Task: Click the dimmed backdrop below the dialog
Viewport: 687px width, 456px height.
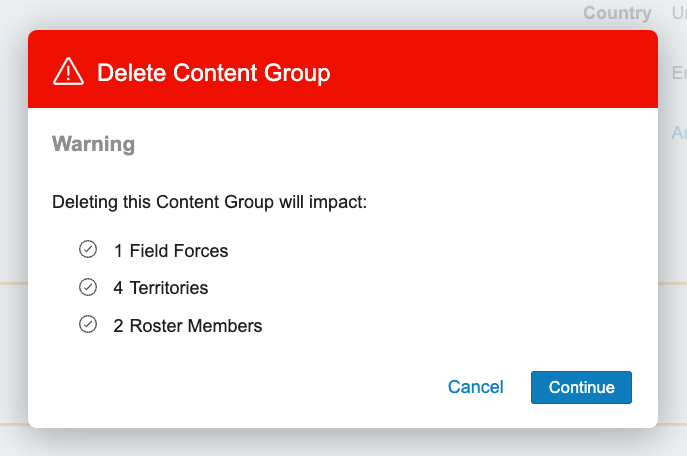Action: pyautogui.click(x=340, y=442)
